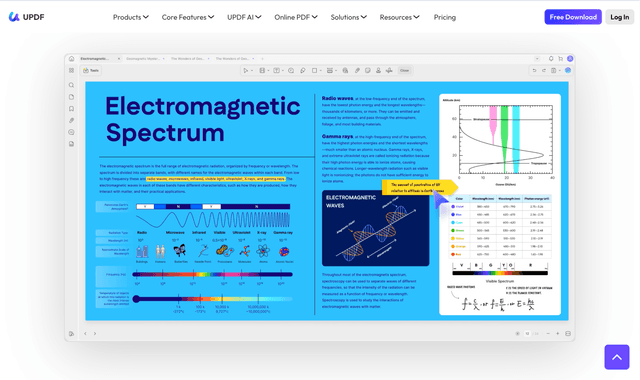Image resolution: width=640 pixels, height=380 pixels.
Task: Go to previous page arrow at bottom
Action: point(85,333)
